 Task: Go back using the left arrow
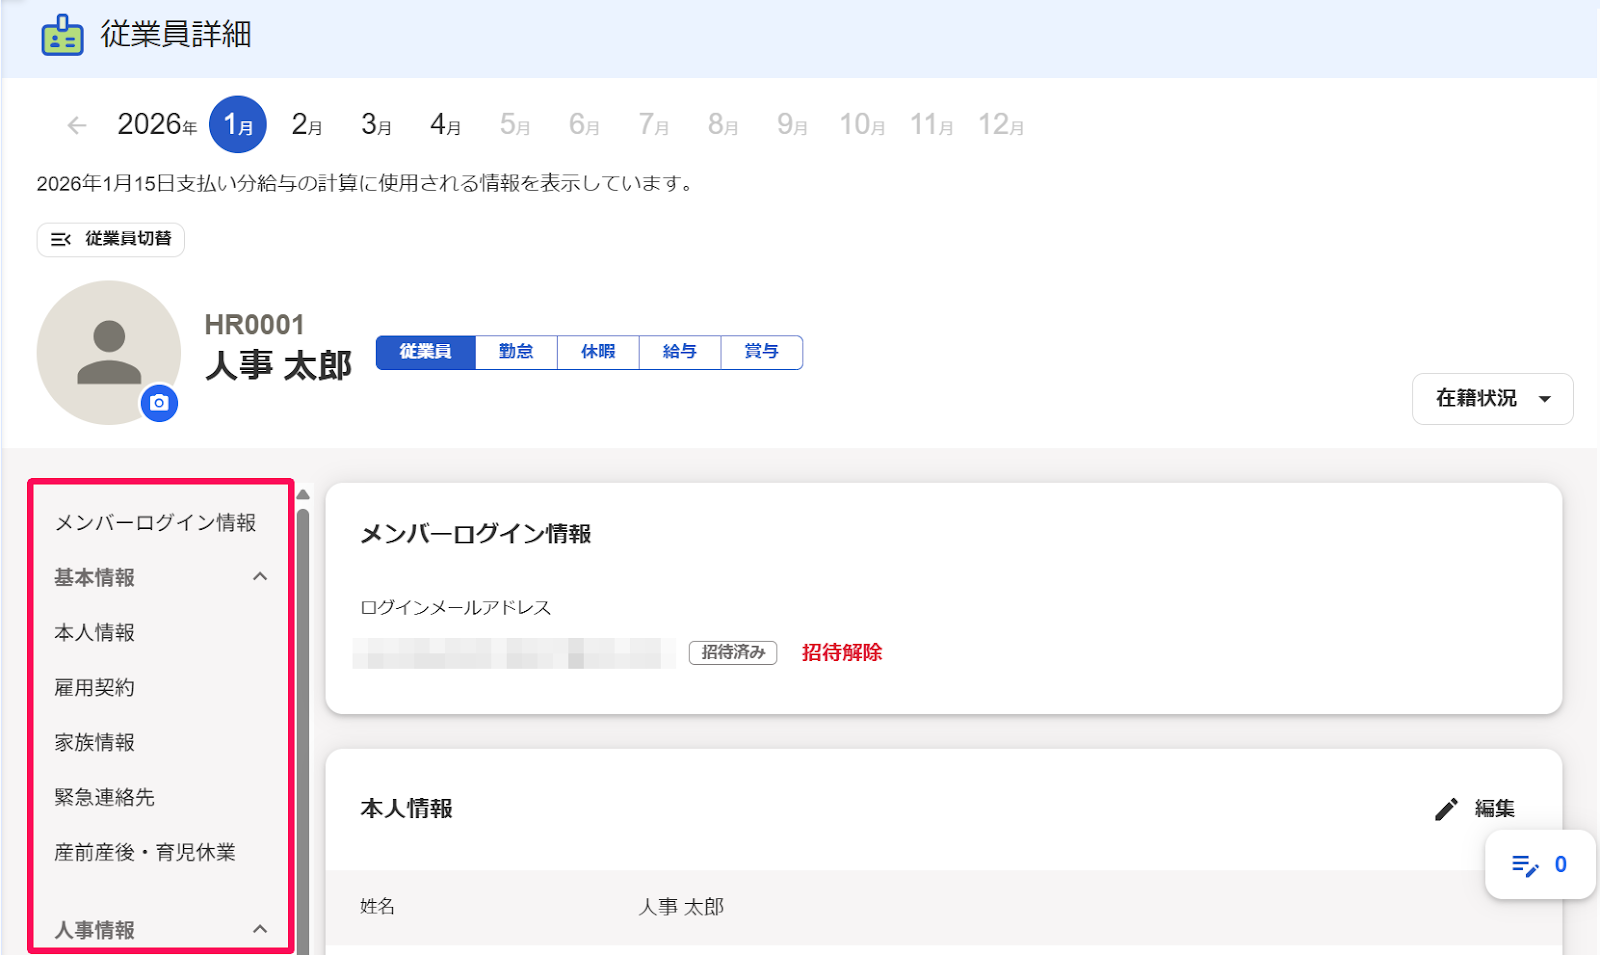coord(76,125)
